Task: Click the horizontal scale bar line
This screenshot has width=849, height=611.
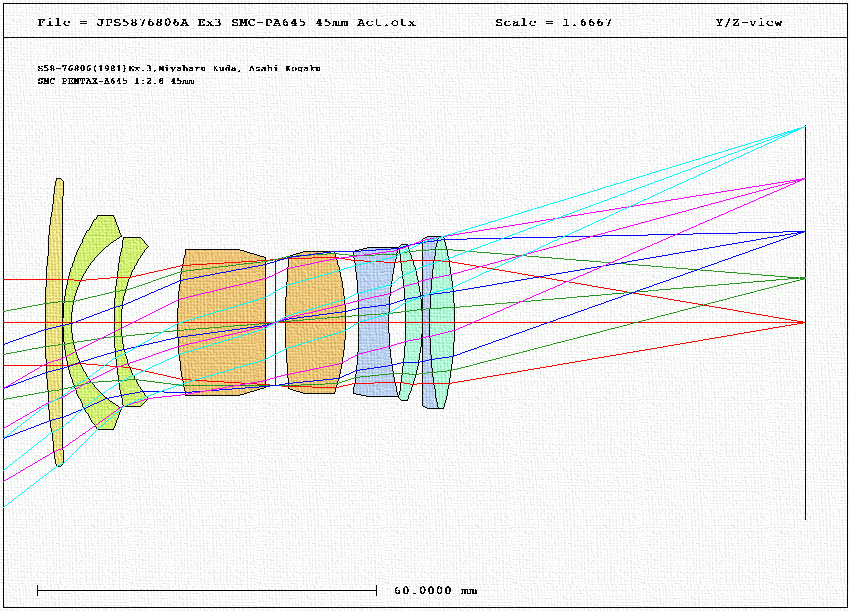Action: (x=207, y=590)
